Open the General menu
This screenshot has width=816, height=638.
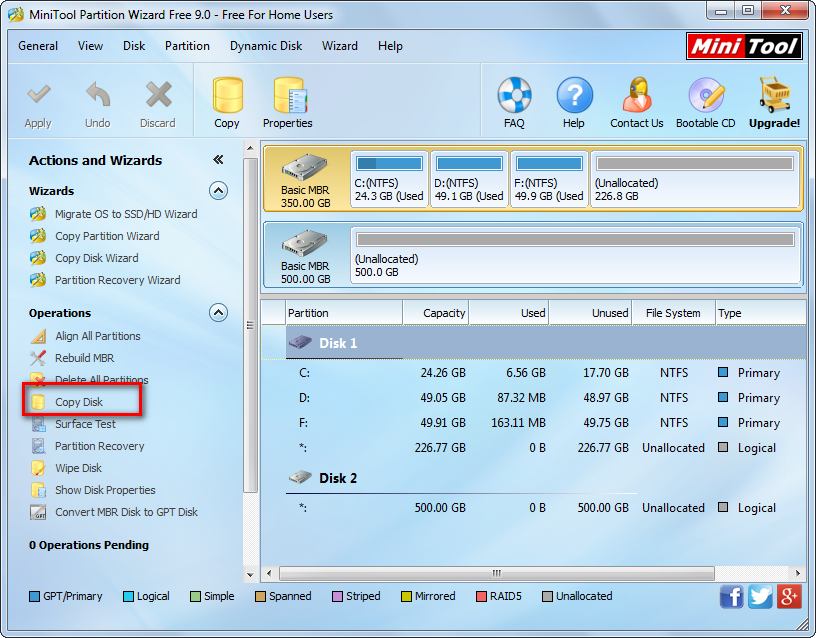38,46
